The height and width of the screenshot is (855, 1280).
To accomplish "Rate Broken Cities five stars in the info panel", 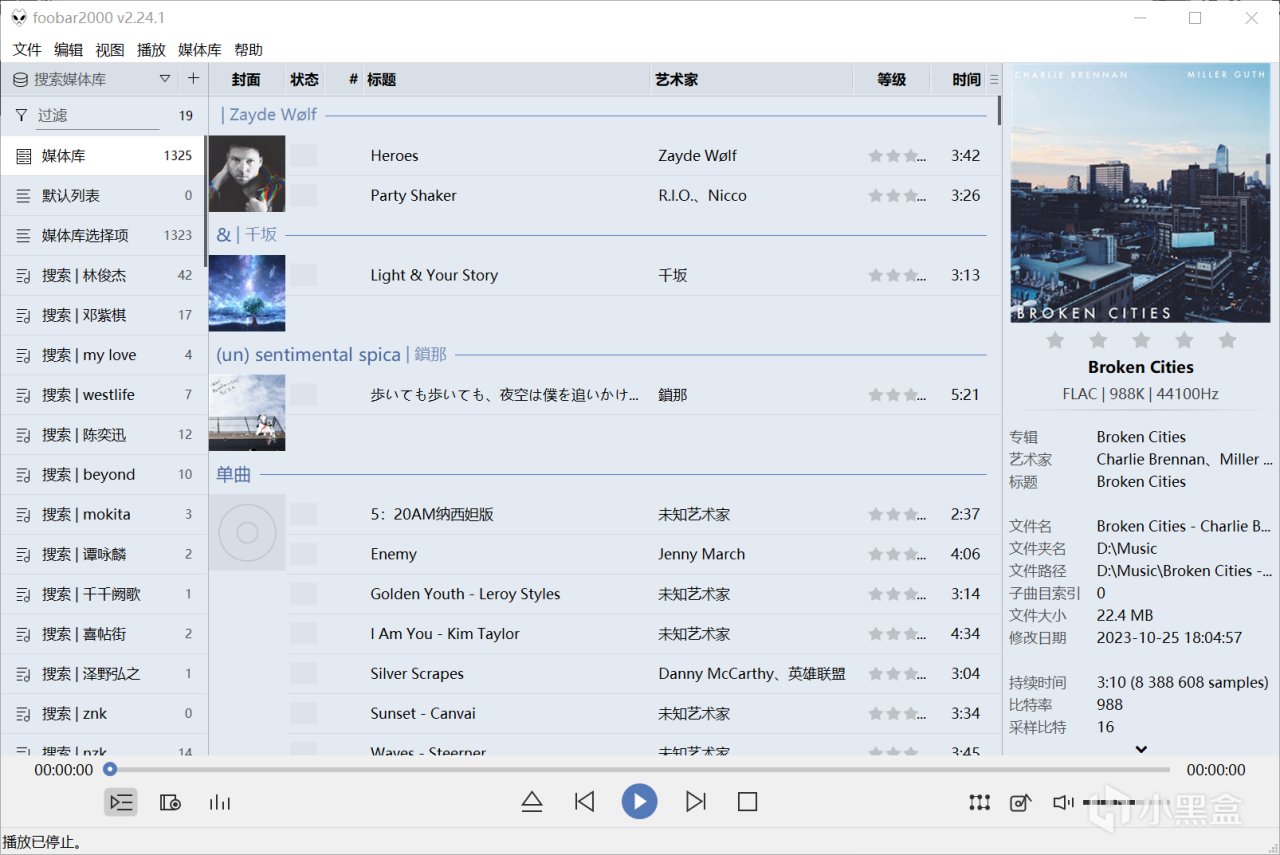I will 1228,340.
